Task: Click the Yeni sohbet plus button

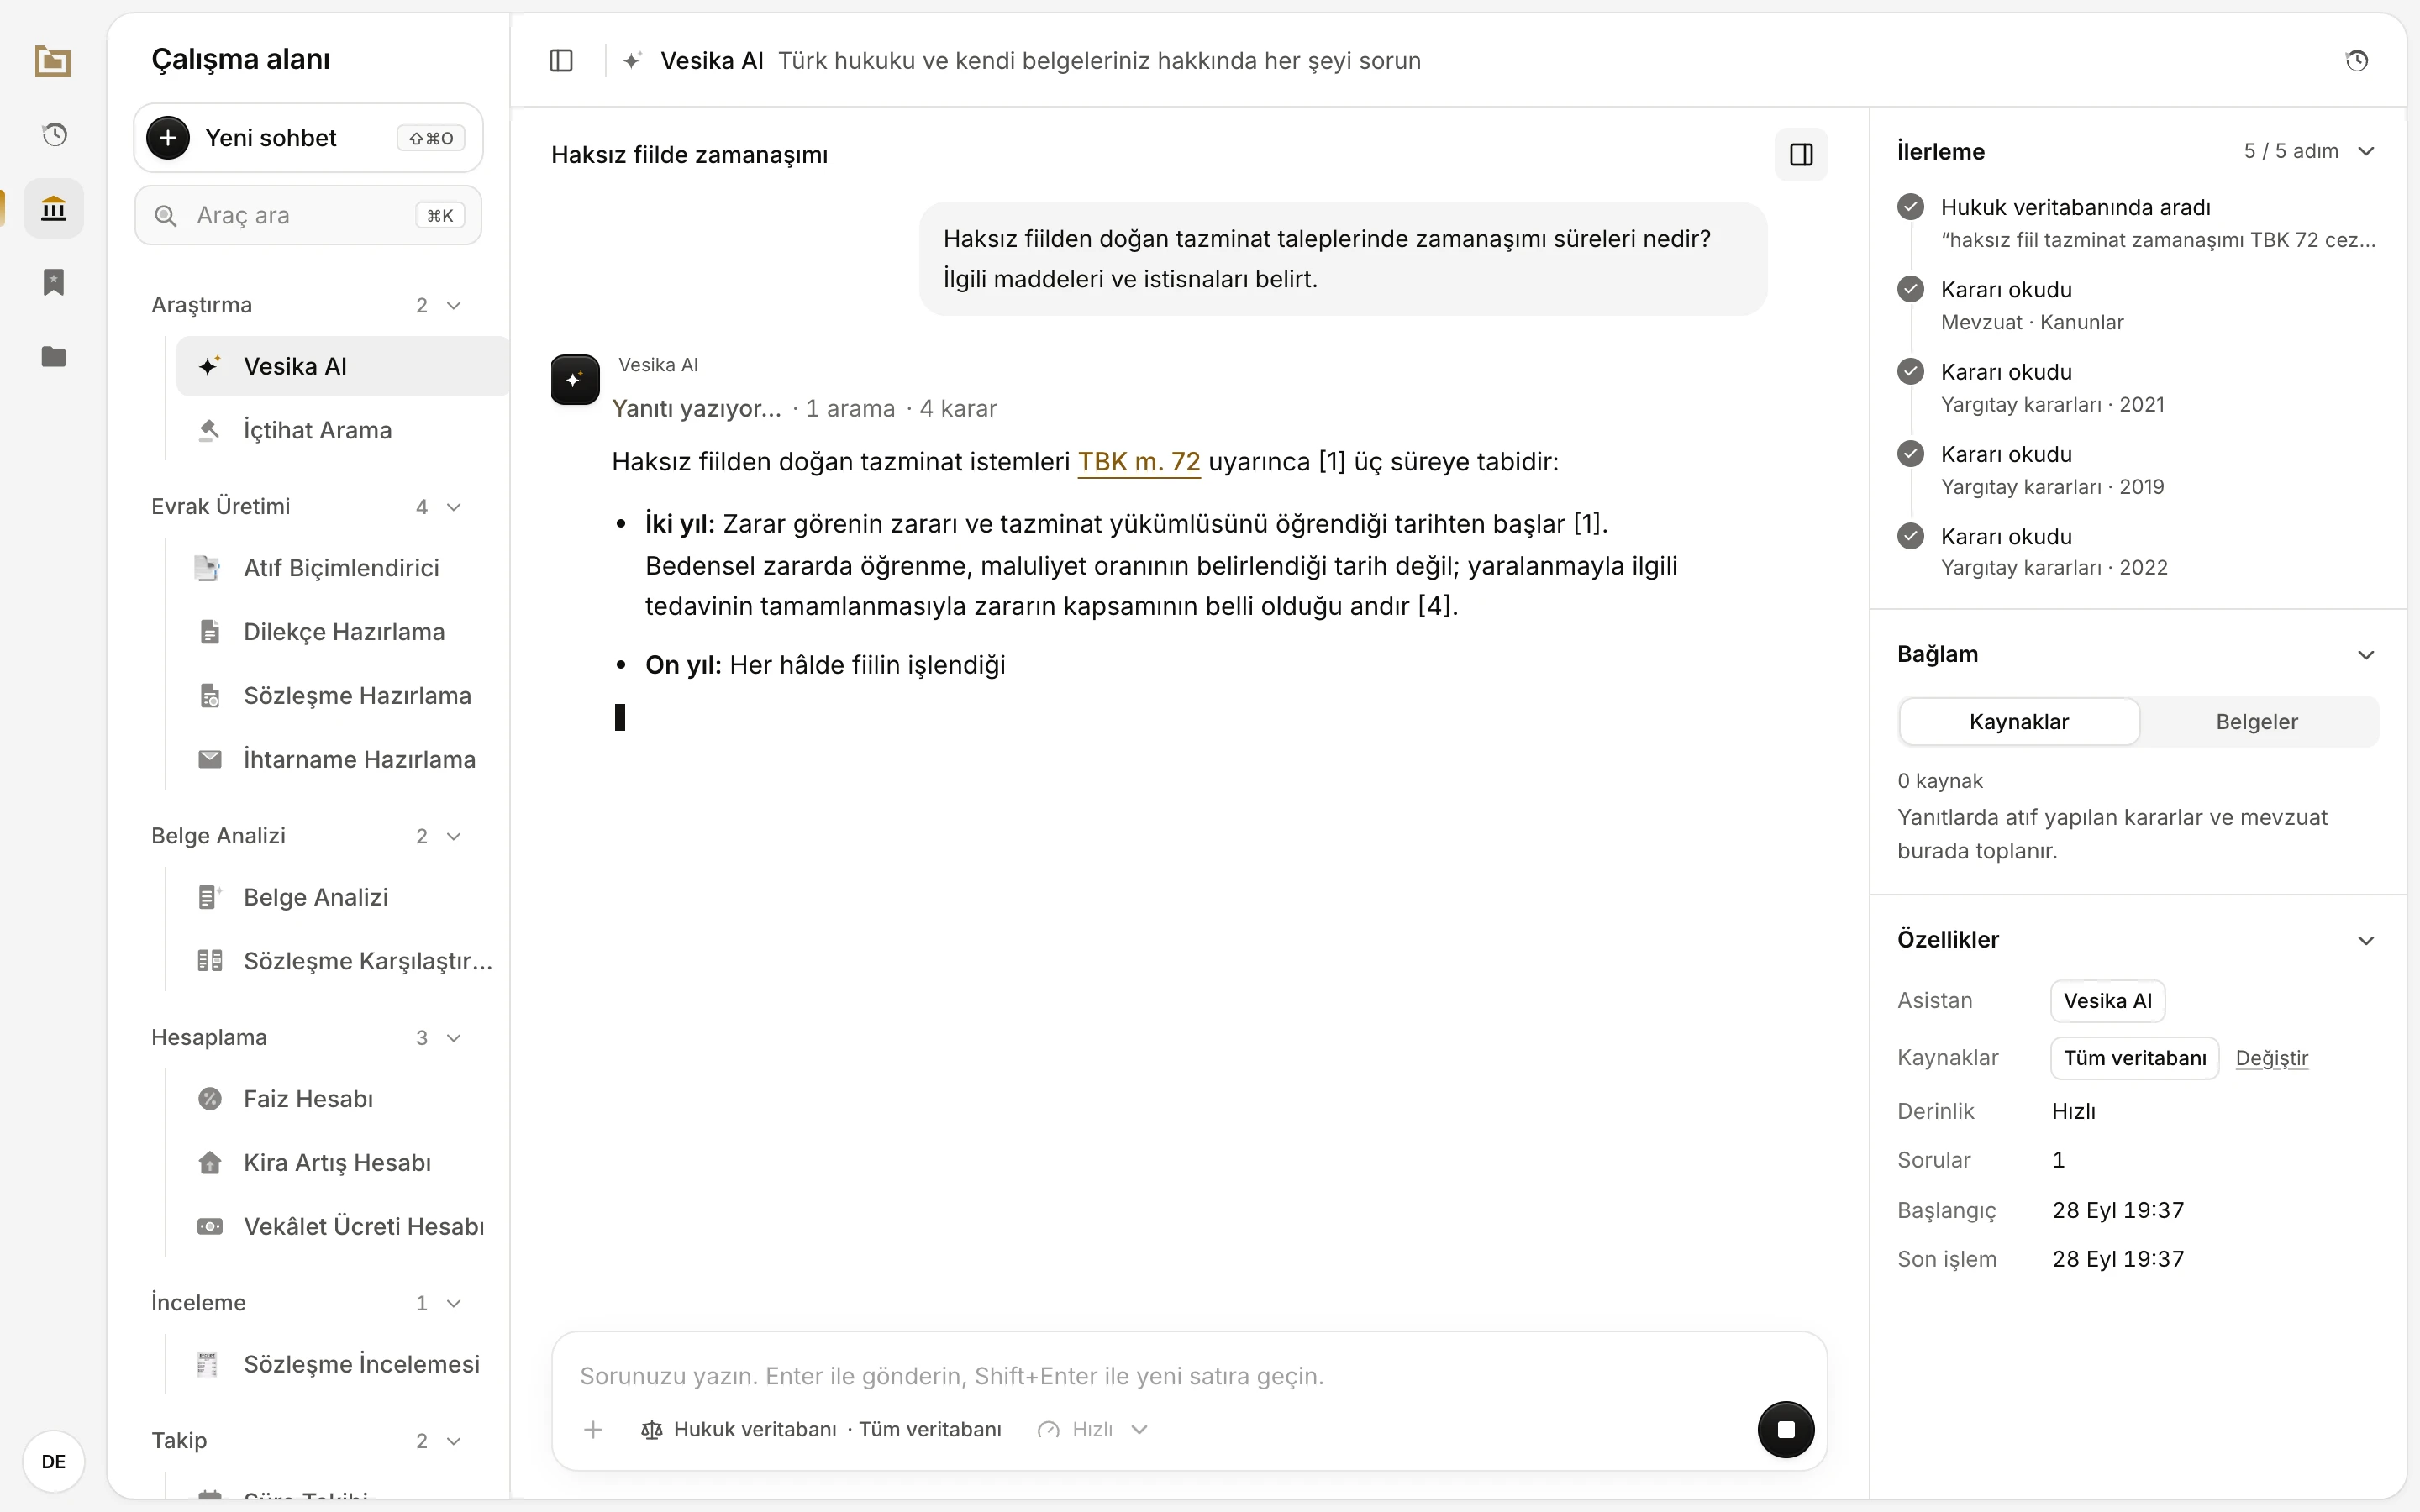Action: (168, 138)
